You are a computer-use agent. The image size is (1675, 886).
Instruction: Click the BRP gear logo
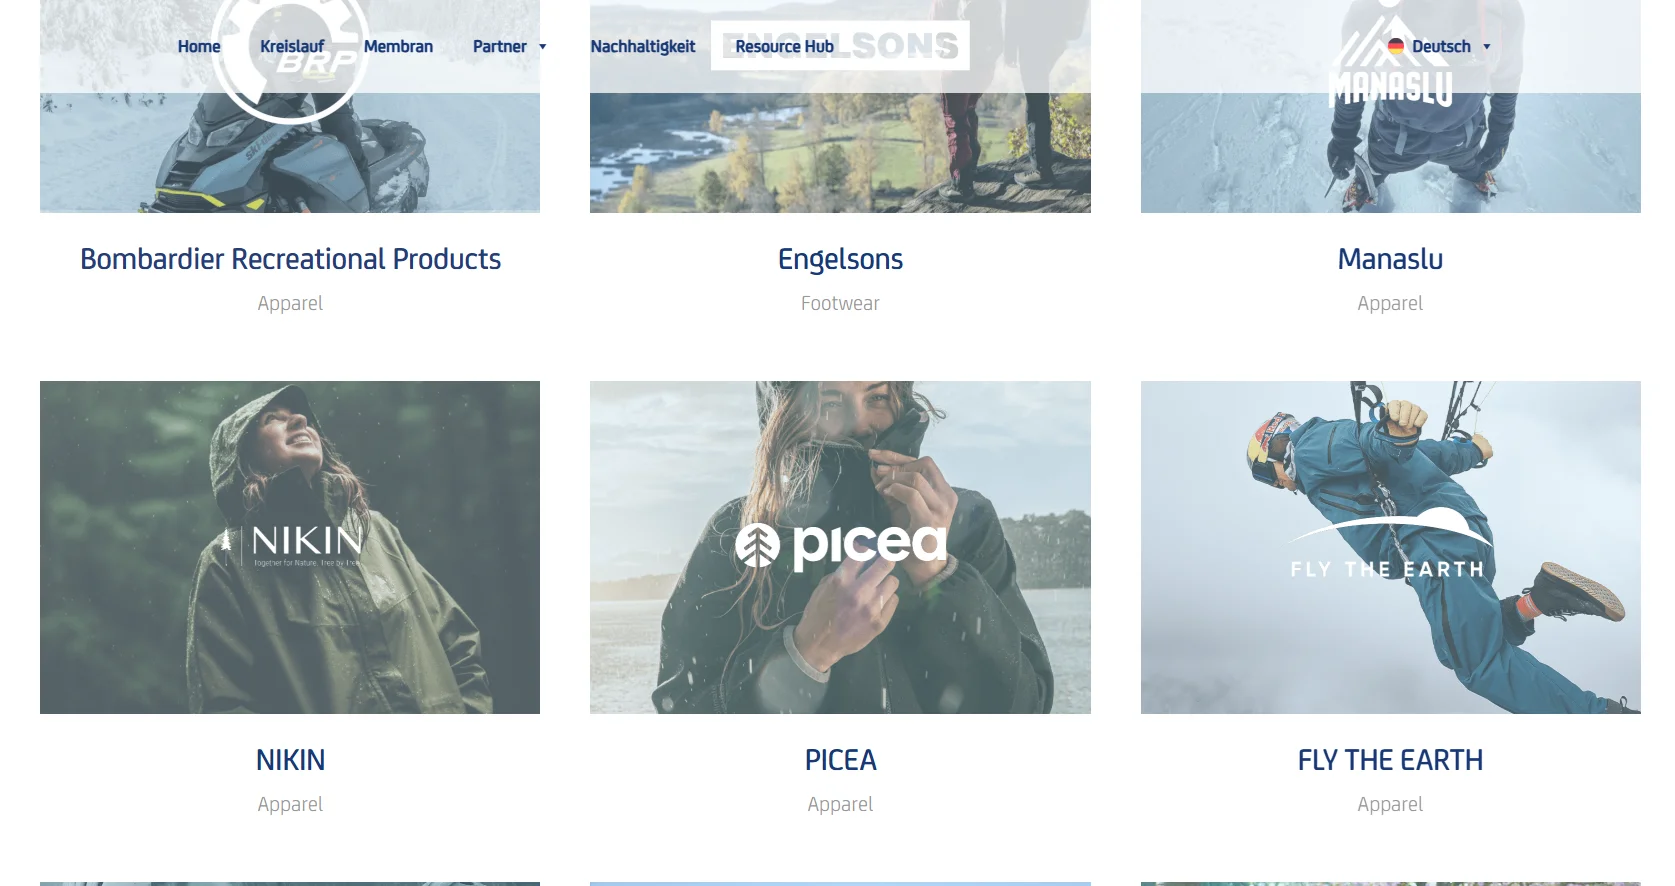point(291,55)
